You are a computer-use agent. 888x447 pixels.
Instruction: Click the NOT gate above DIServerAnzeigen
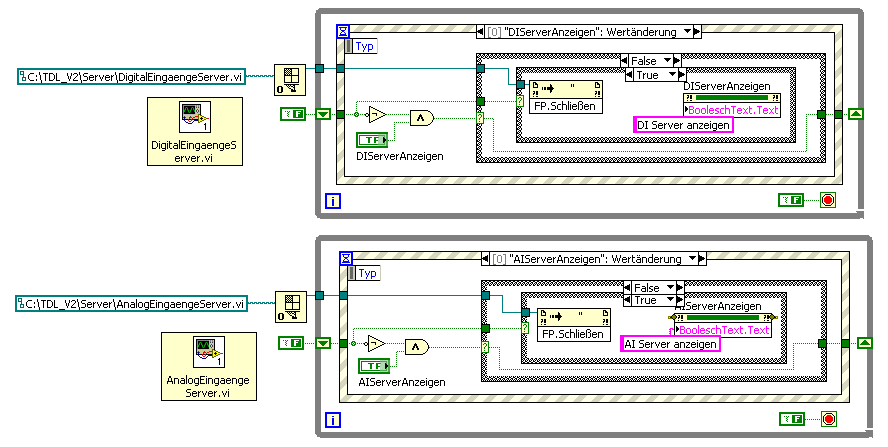(x=377, y=114)
